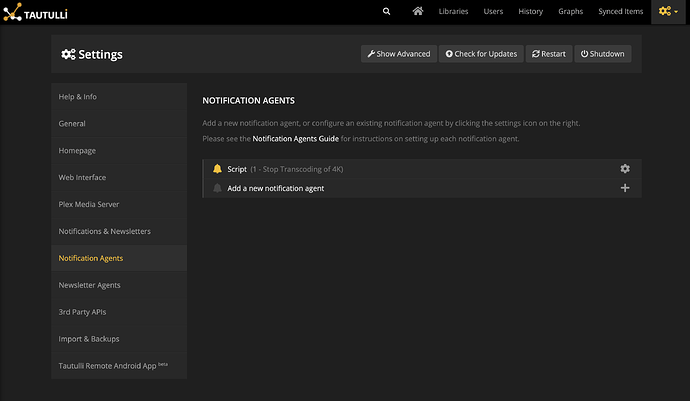Select Notifications & Newsletters in sidebar

pos(119,231)
